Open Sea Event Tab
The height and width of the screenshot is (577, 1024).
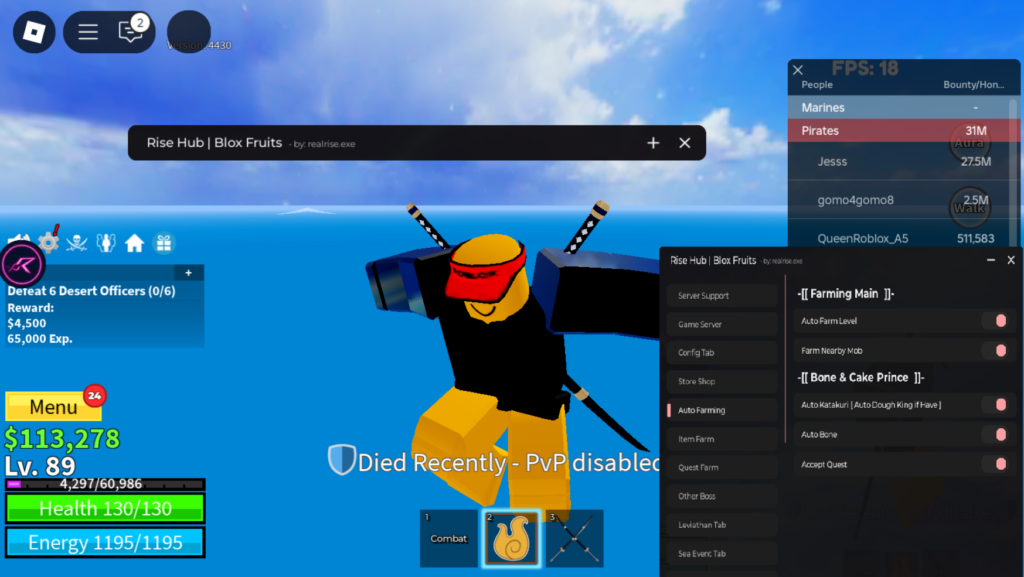[x=722, y=554]
